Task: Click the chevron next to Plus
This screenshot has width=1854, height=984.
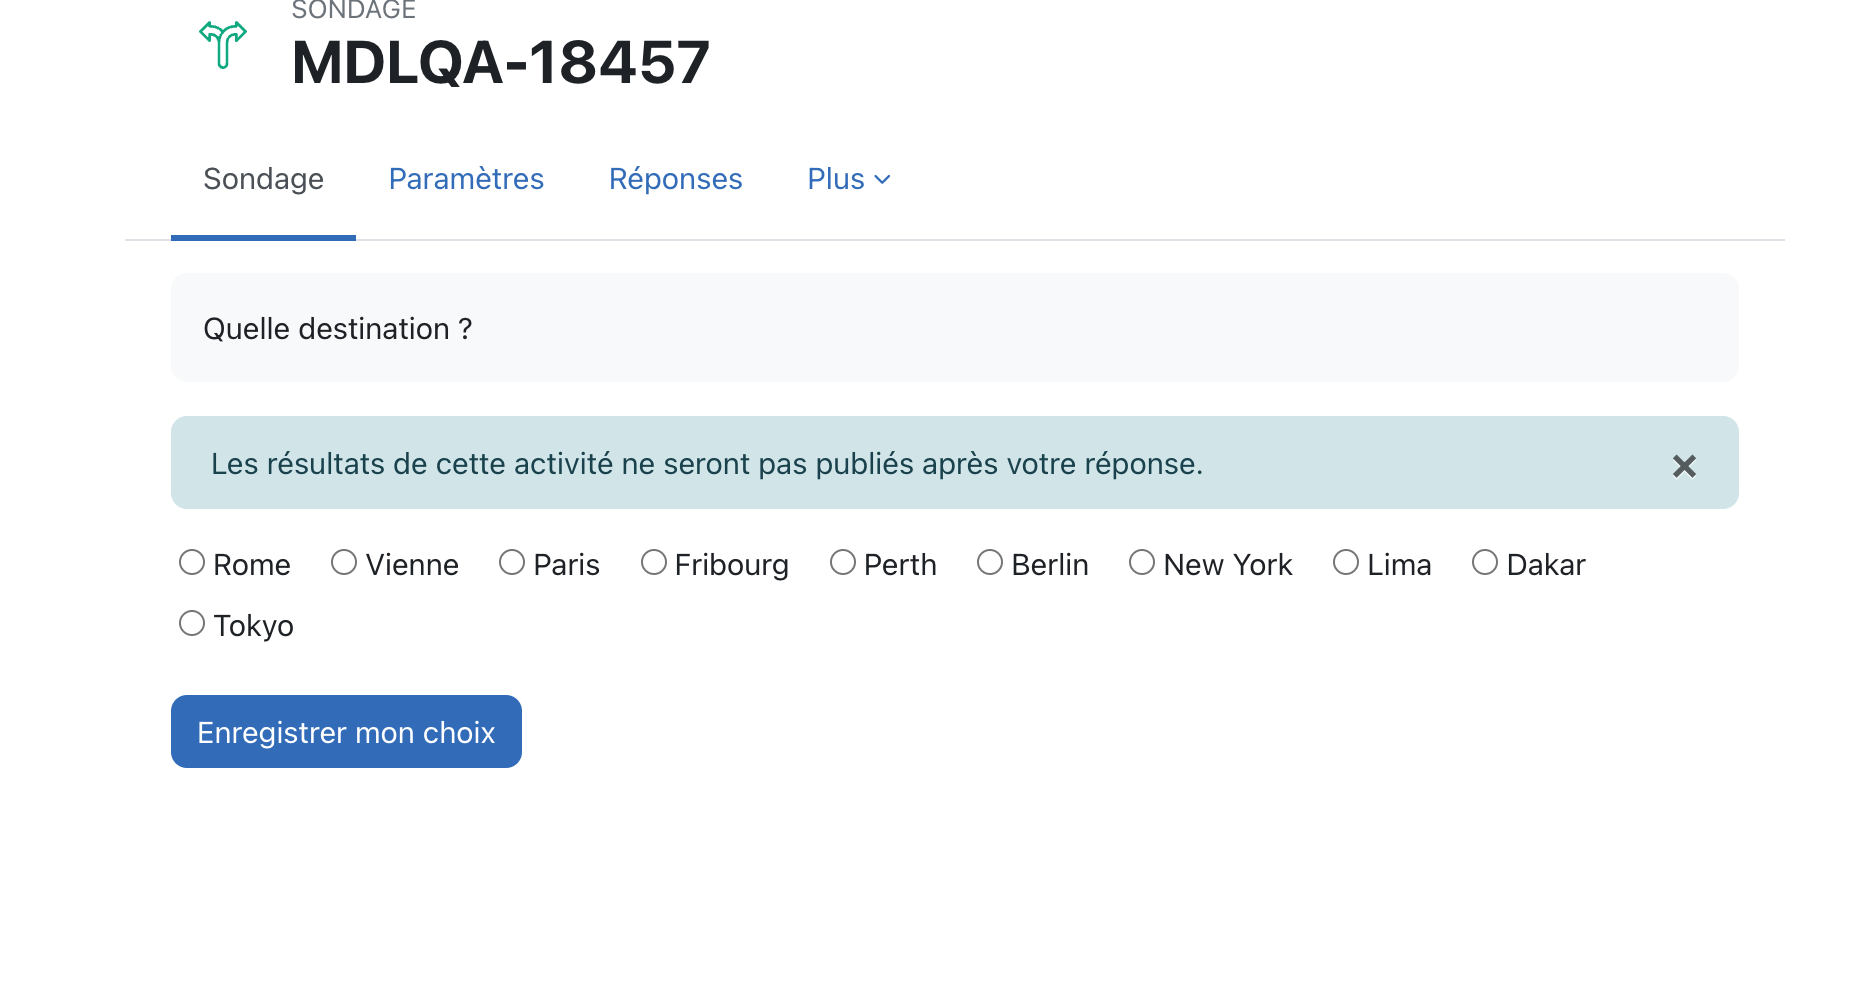Action: coord(882,180)
